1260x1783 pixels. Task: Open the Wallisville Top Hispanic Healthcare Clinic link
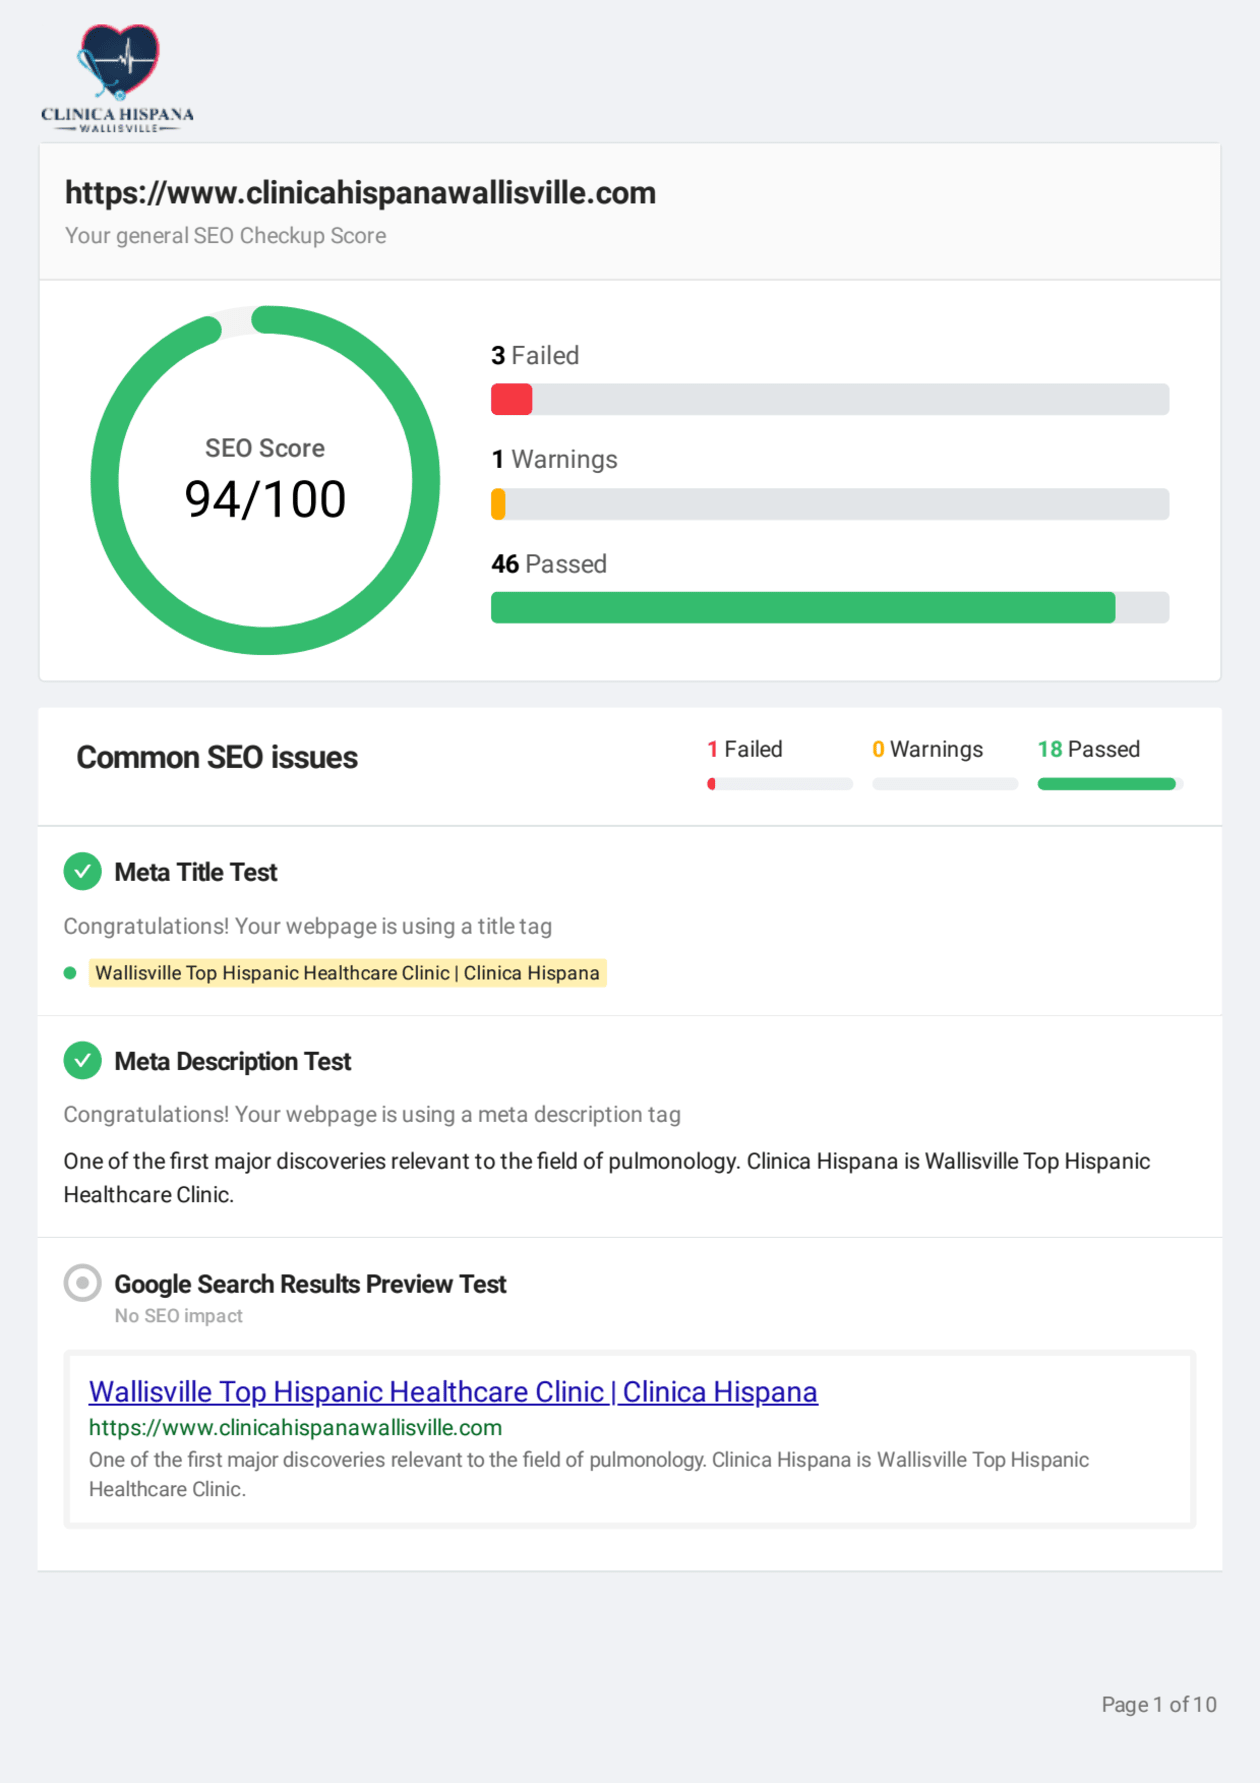pyautogui.click(x=453, y=1392)
